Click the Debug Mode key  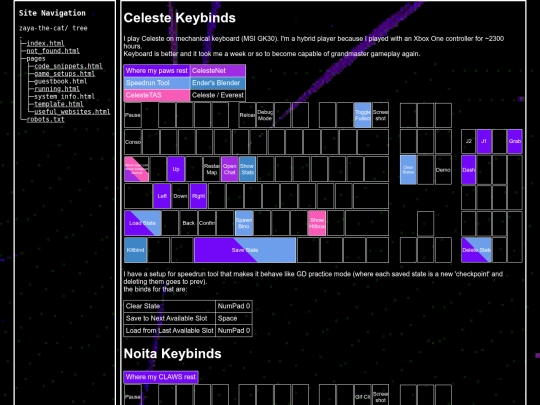pyautogui.click(x=265, y=115)
